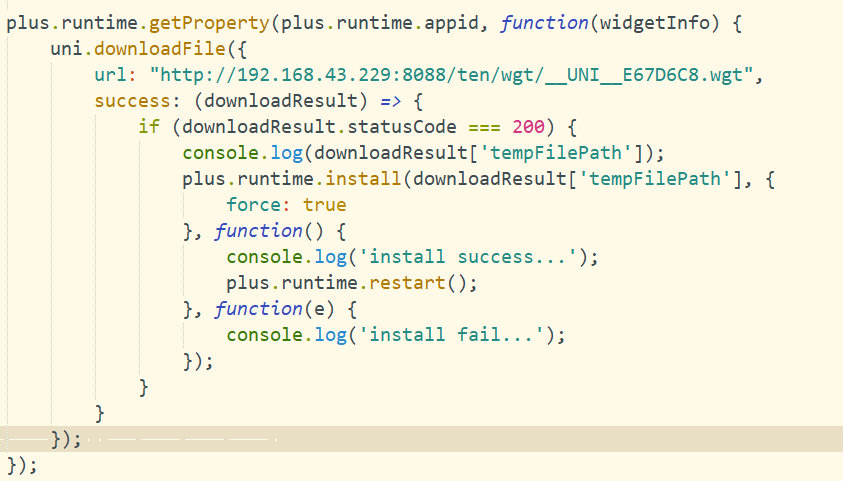
Task: Click the downloadFile method call
Action: (160, 49)
